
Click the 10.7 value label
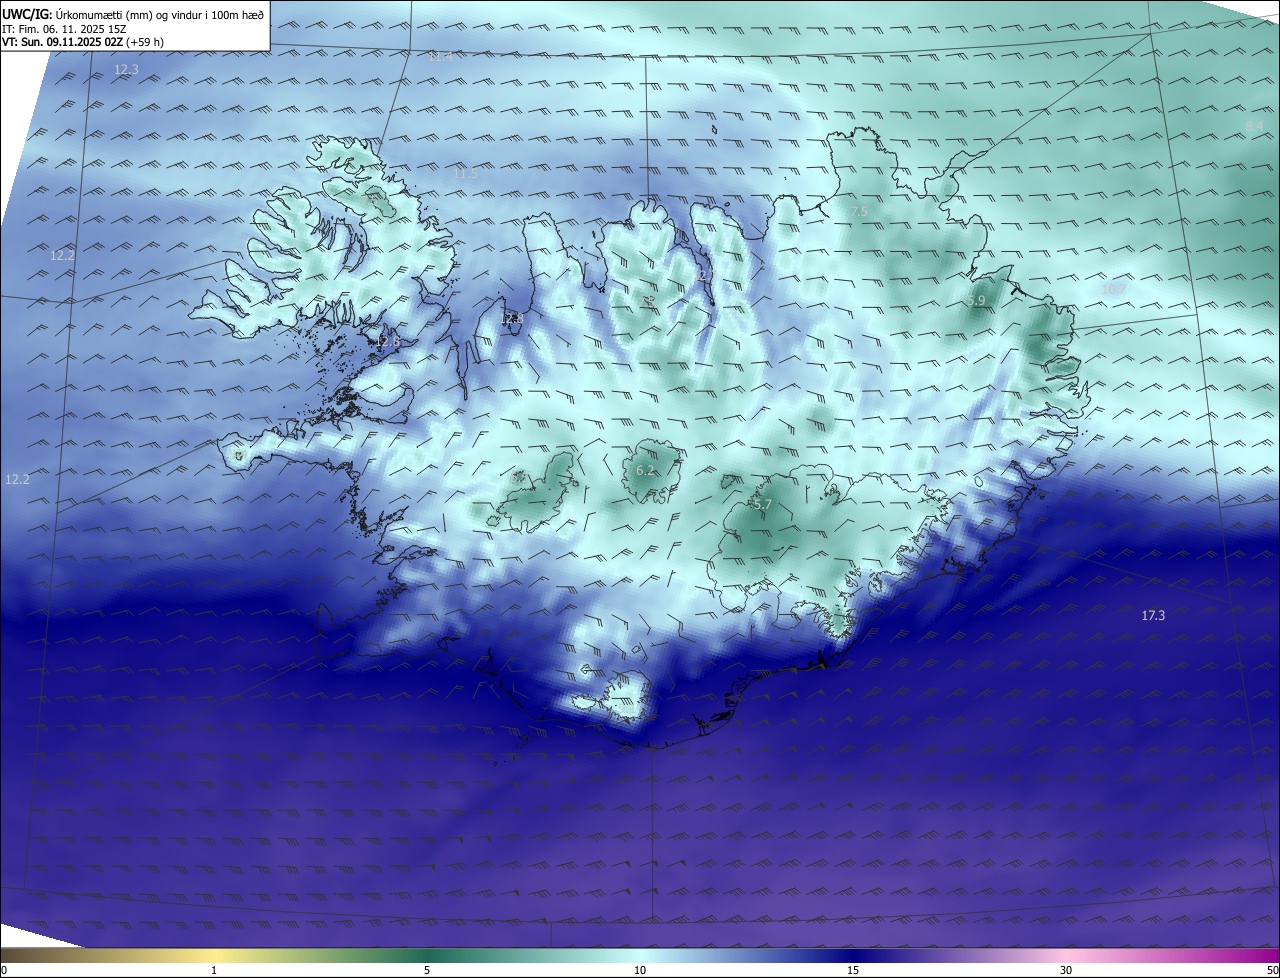coord(1113,289)
